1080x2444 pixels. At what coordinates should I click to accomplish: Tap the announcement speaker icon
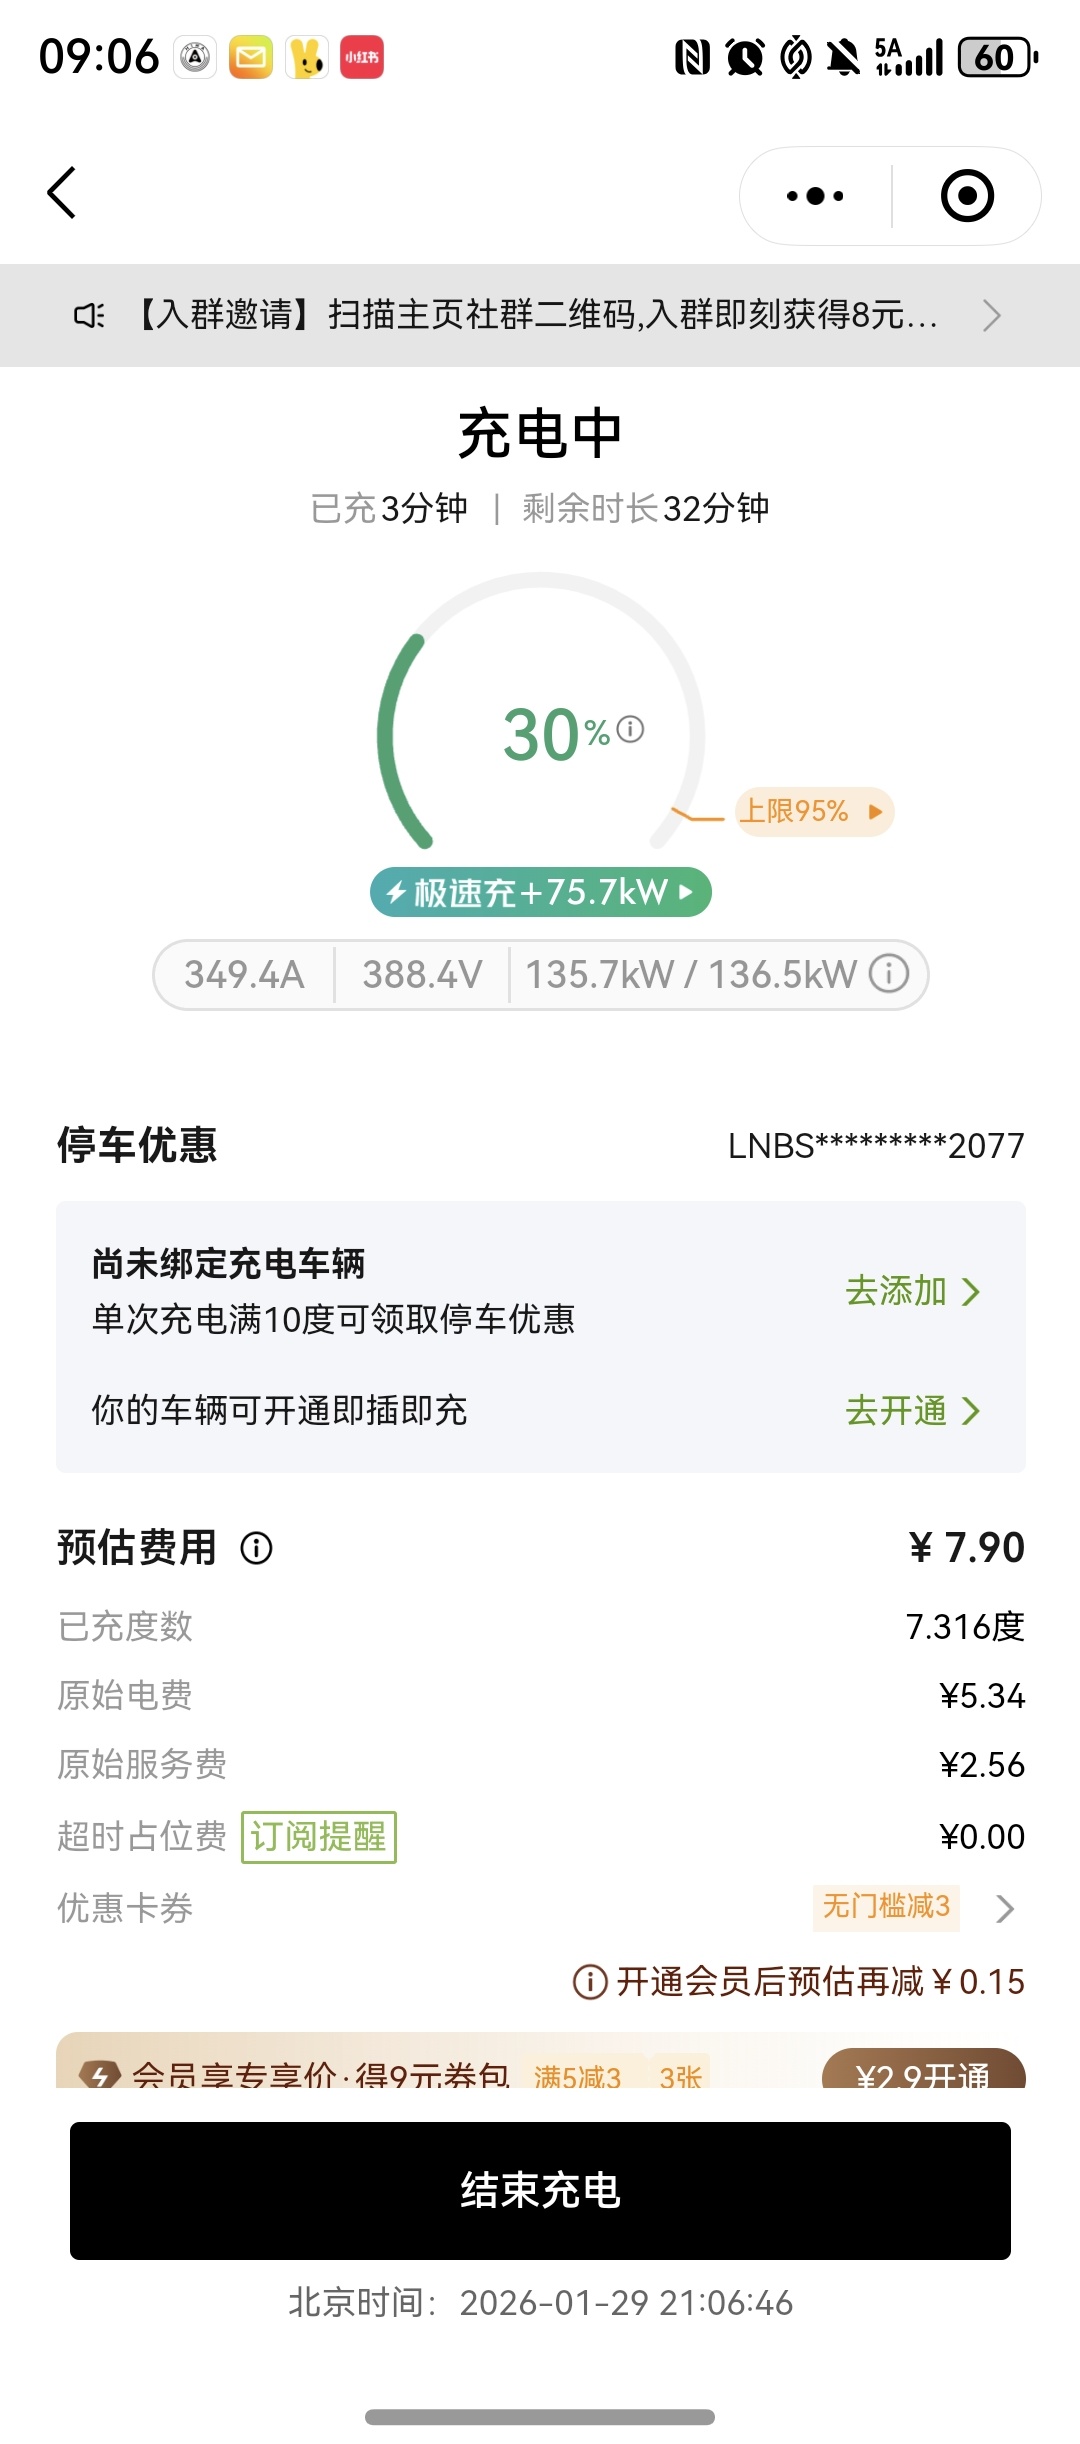89,316
